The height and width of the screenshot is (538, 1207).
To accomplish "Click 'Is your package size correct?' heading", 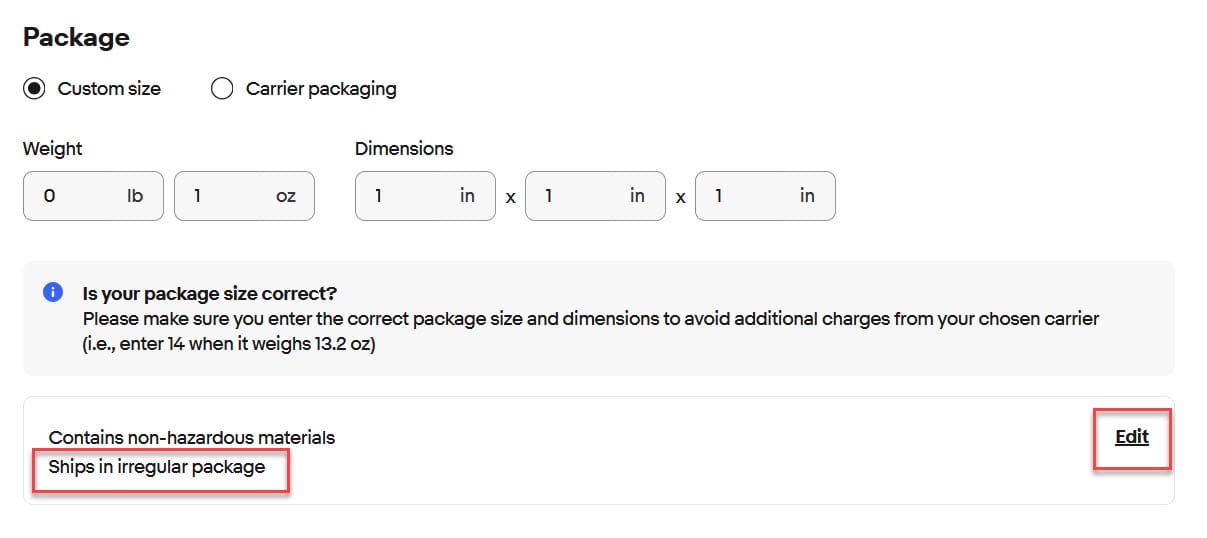I will click(x=209, y=294).
